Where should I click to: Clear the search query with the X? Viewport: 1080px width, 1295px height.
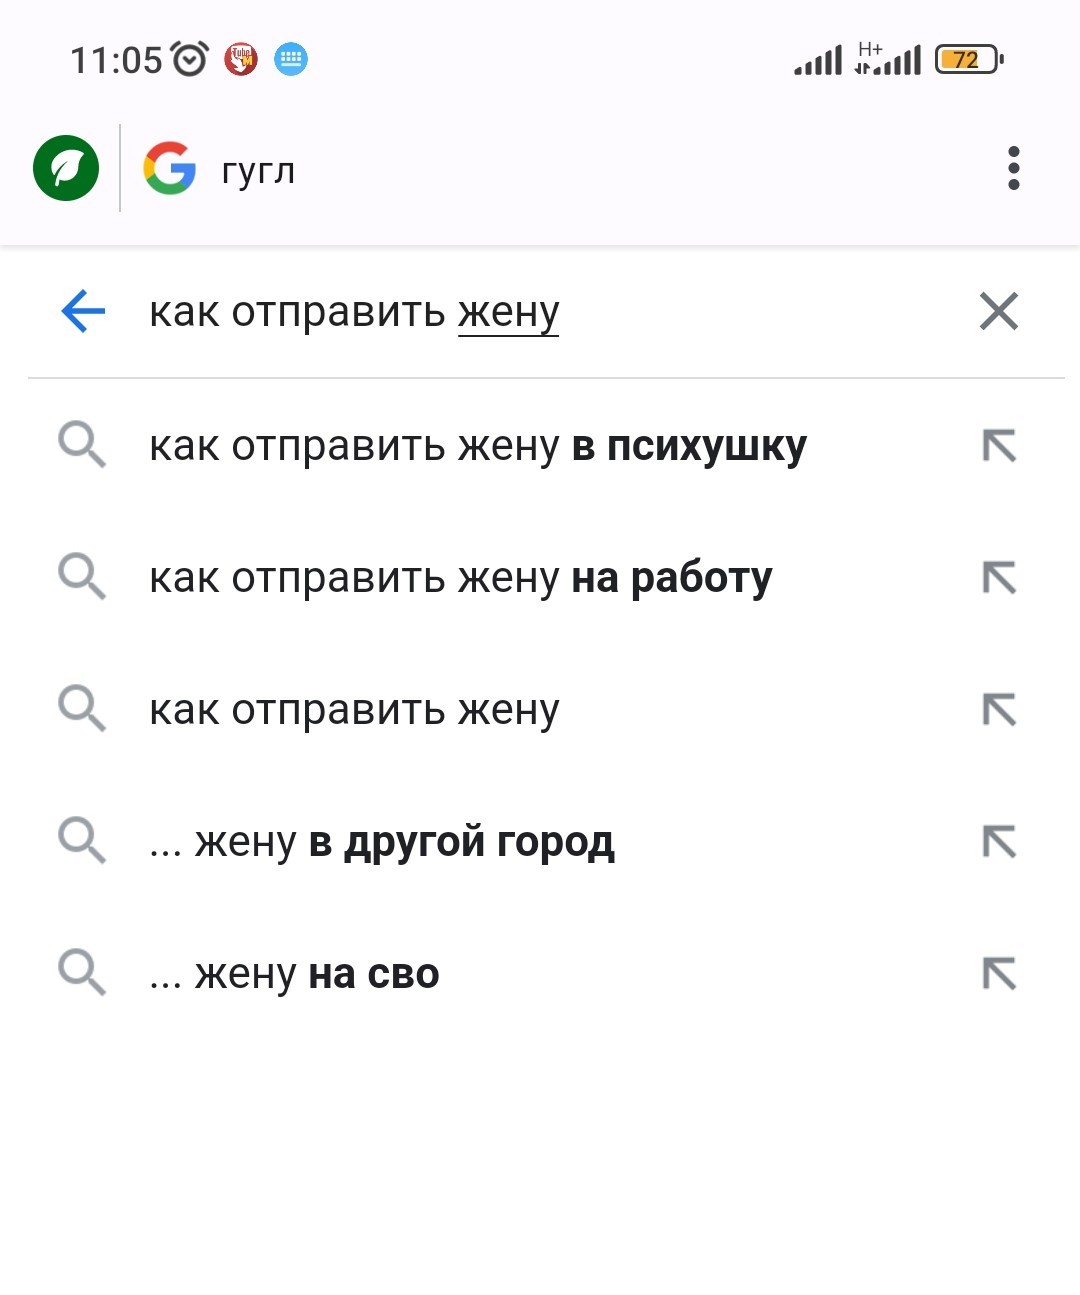[x=999, y=311]
